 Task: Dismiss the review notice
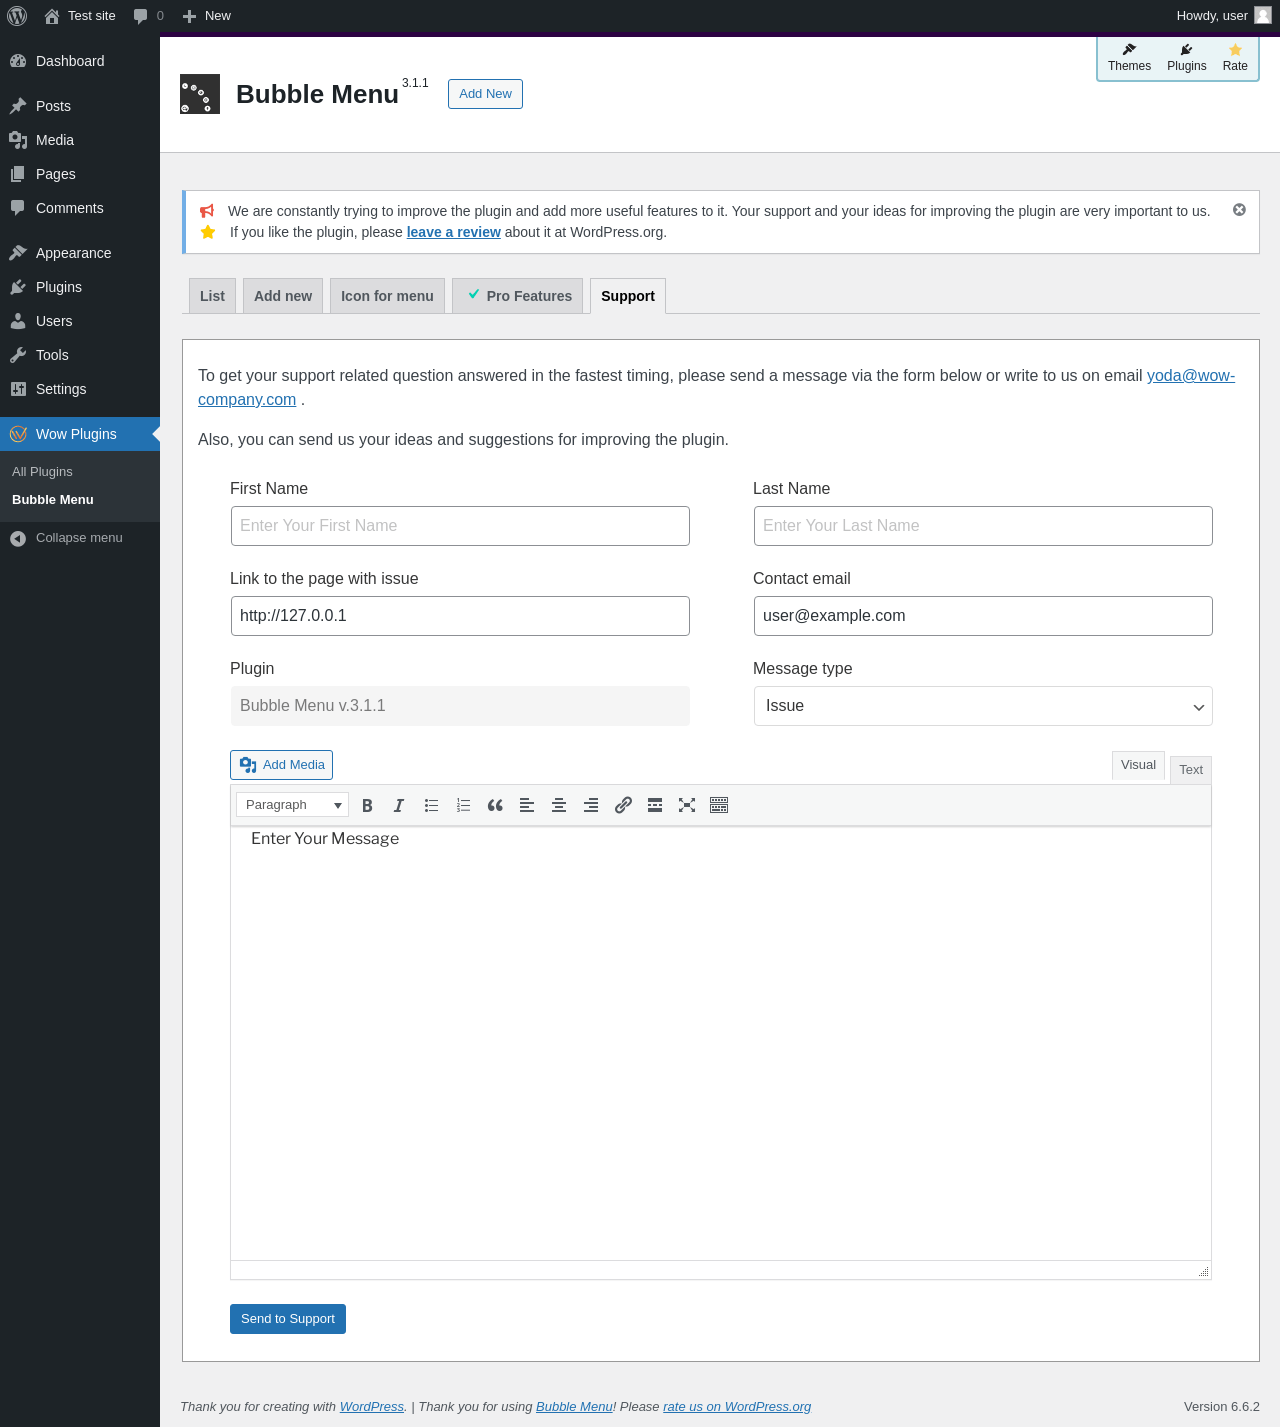(x=1239, y=210)
